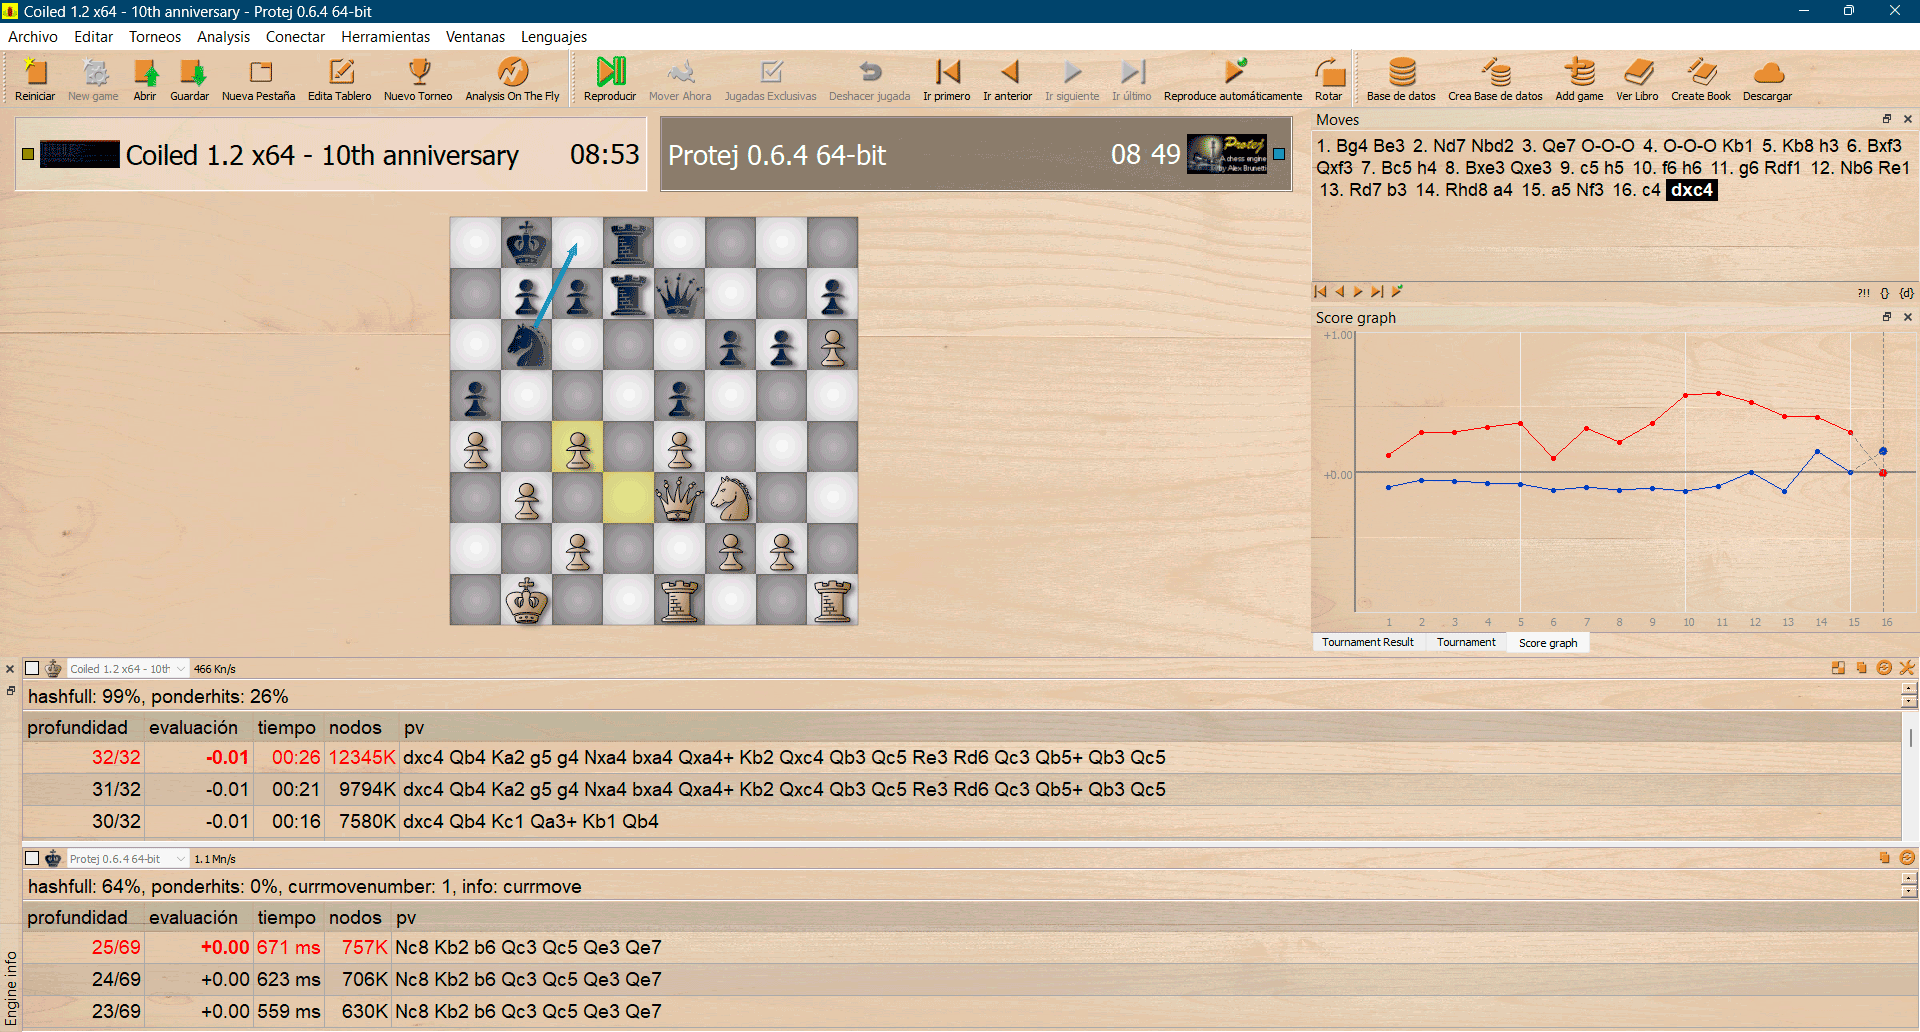1920x1032 pixels.
Task: Toggle Analysis On The Fly
Action: (512, 79)
